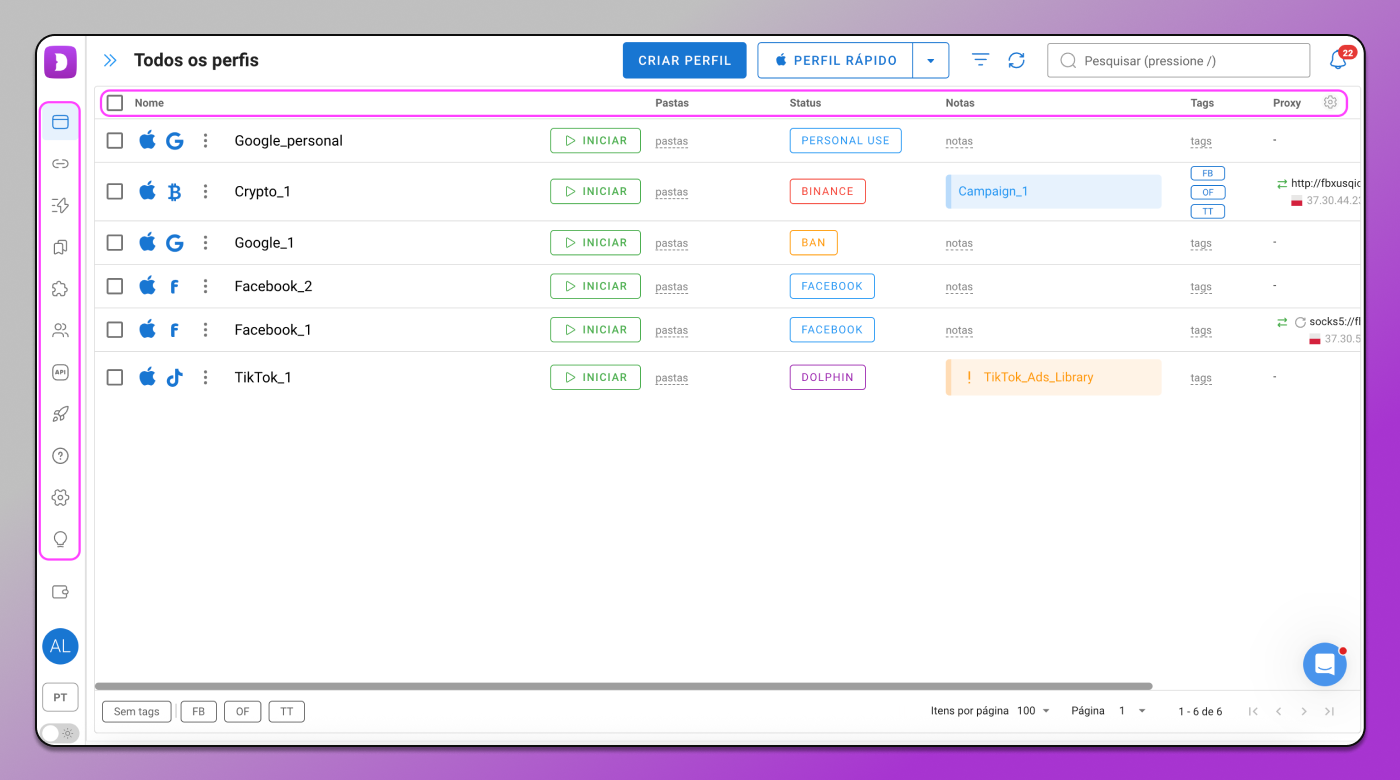Image resolution: width=1400 pixels, height=780 pixels.
Task: Click pastas link on Facebook_2 row
Action: pos(671,287)
